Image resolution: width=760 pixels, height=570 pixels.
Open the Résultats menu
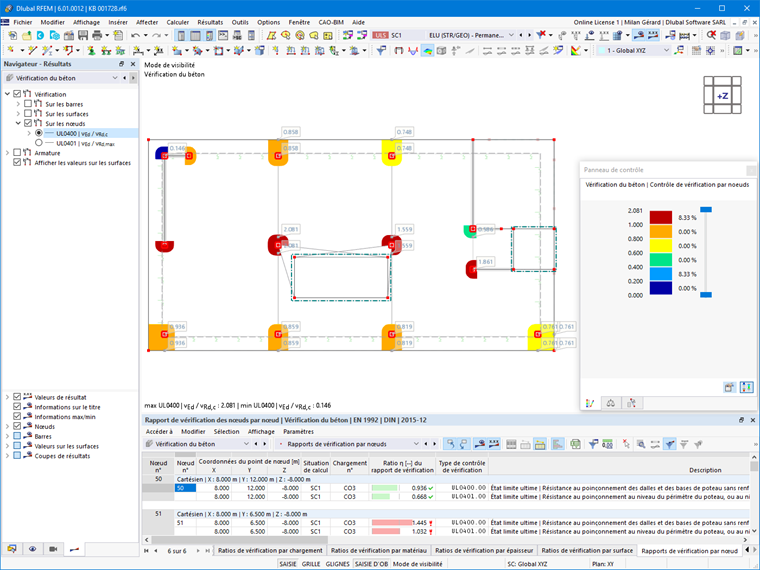(210, 22)
